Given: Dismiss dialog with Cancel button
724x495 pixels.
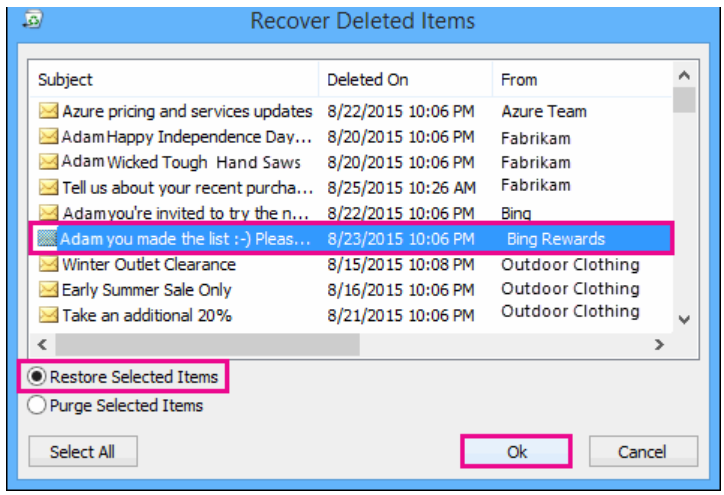Looking at the screenshot, I should (643, 452).
